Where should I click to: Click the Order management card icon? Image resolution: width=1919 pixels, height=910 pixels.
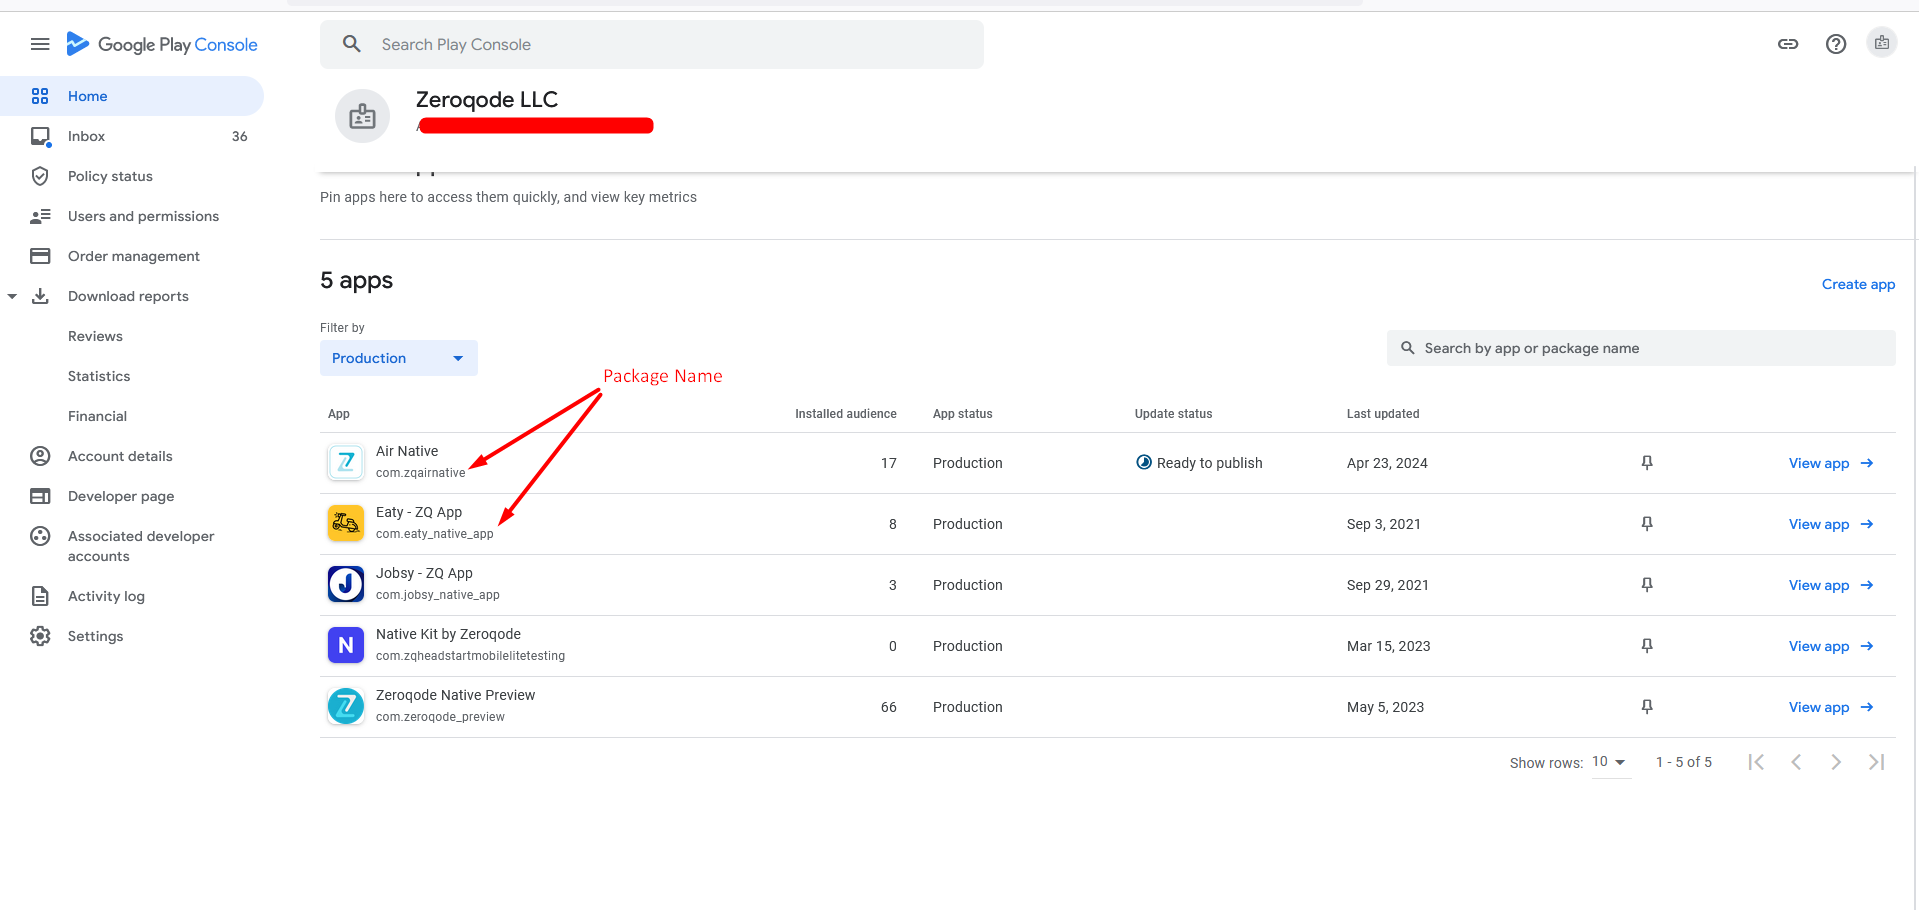[x=40, y=256]
